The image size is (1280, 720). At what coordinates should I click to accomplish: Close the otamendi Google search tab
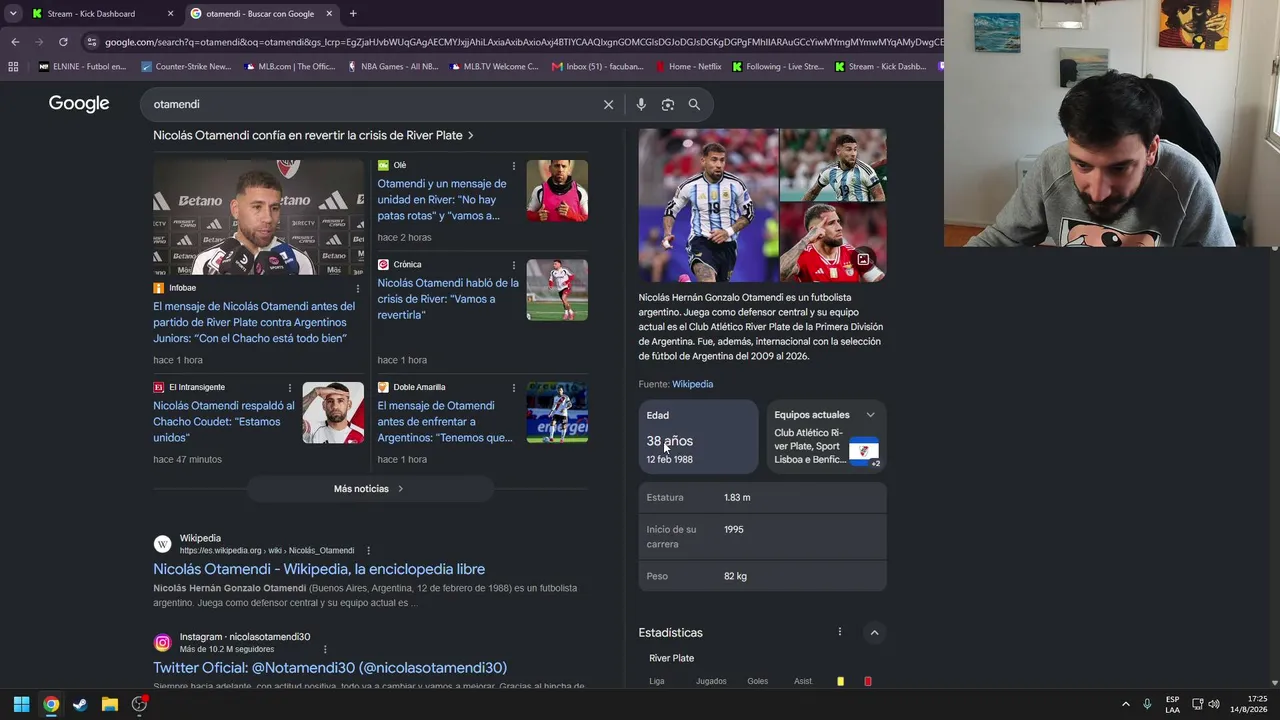(329, 14)
